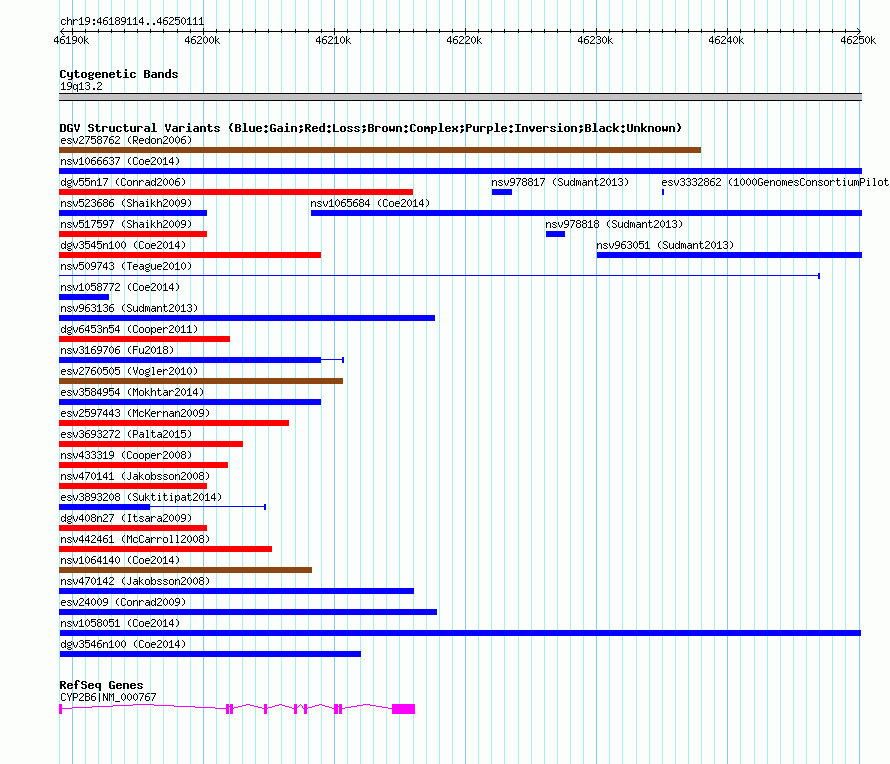Screen dimensions: 890x764
Task: Click the small blue nsv978818 bar
Action: tap(555, 234)
